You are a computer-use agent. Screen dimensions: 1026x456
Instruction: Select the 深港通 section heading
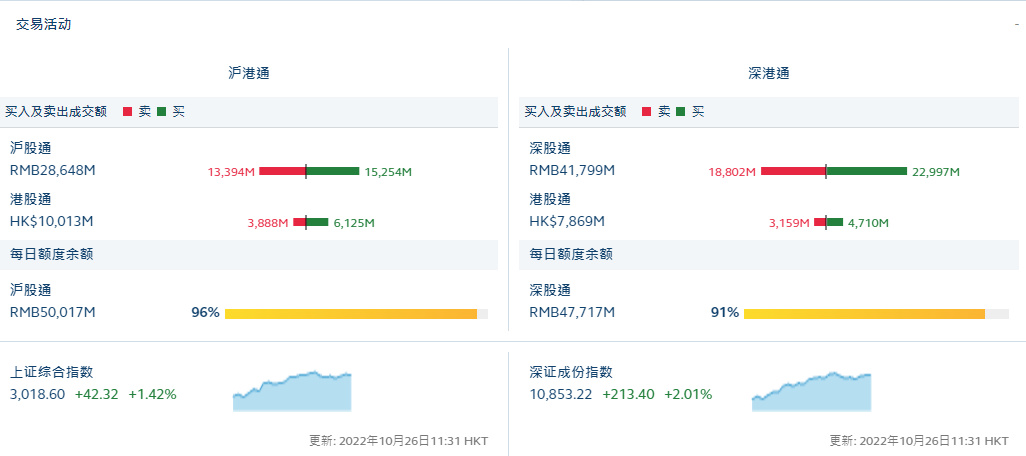(769, 73)
